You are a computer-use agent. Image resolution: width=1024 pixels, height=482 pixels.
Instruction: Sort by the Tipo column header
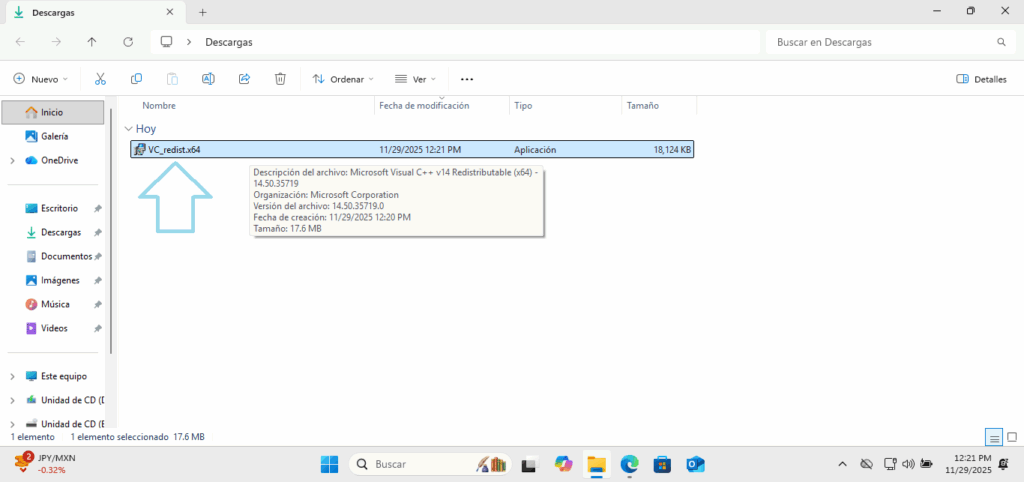522,105
